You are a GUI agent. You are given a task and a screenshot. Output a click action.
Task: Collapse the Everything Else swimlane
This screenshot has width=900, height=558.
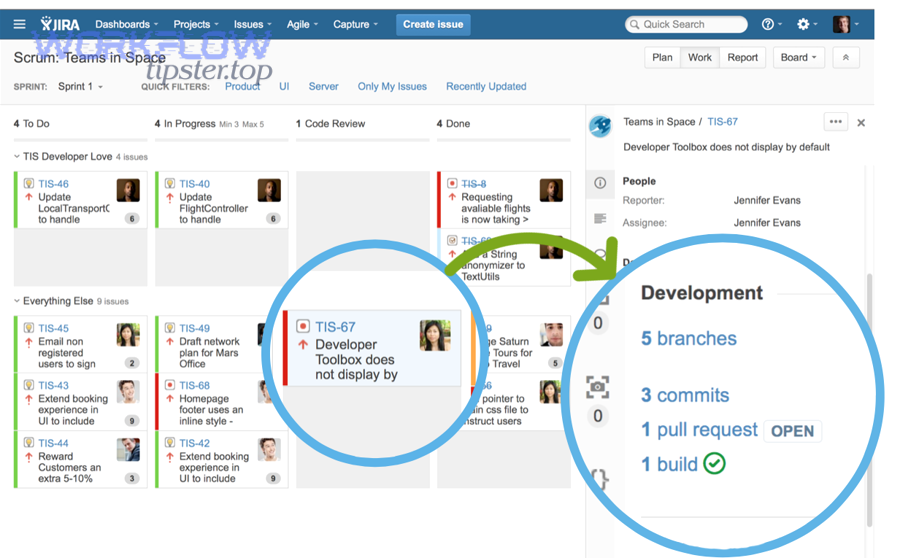[17, 301]
